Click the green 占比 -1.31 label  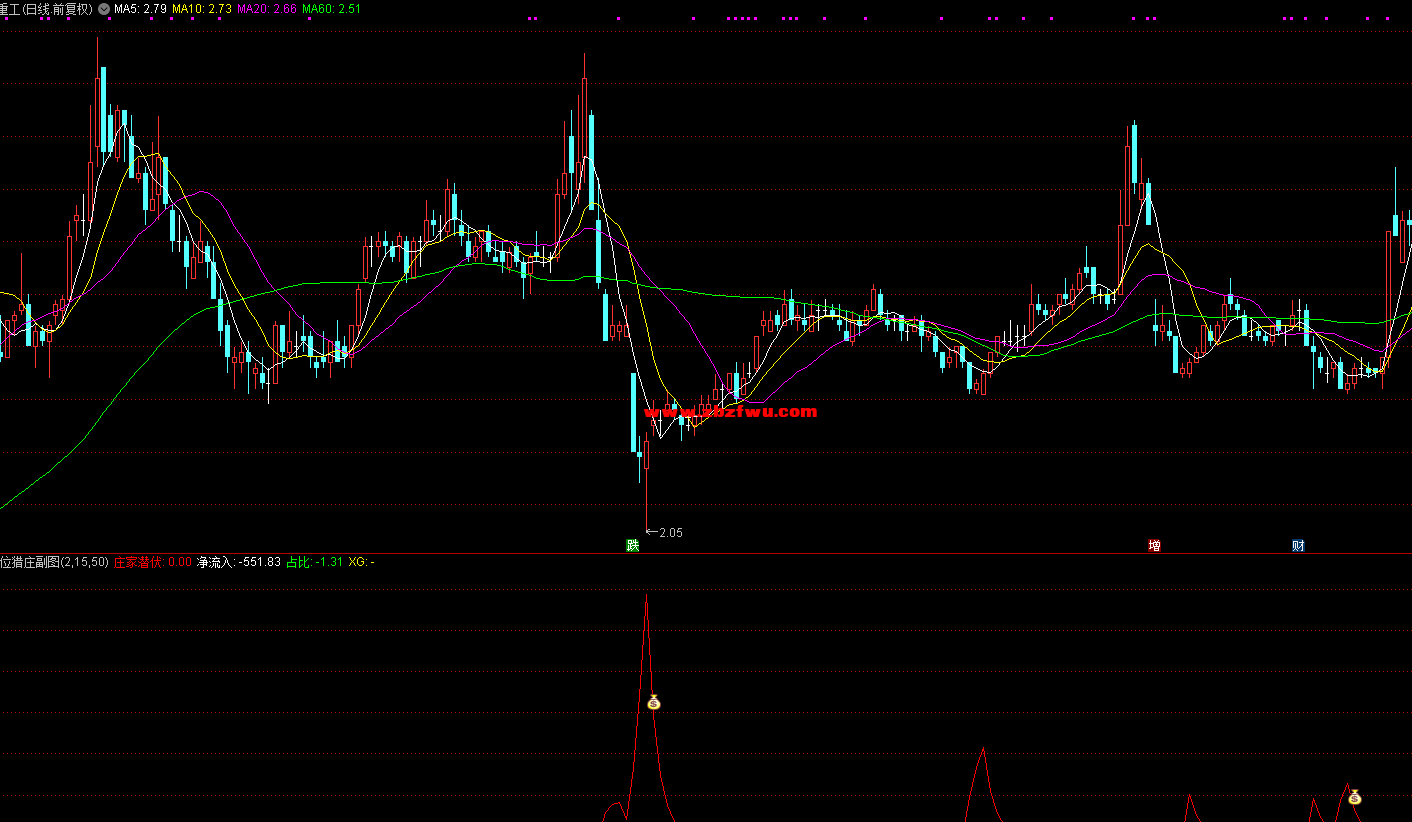tap(314, 562)
